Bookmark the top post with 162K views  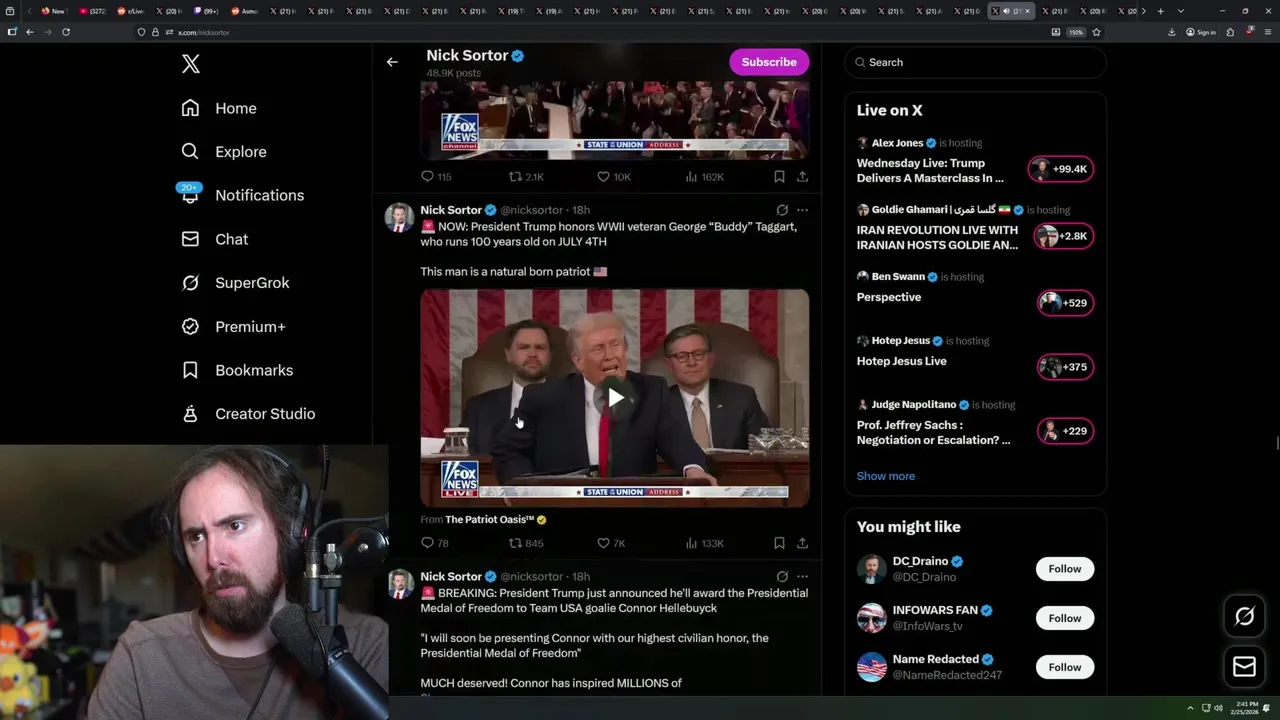(x=779, y=177)
